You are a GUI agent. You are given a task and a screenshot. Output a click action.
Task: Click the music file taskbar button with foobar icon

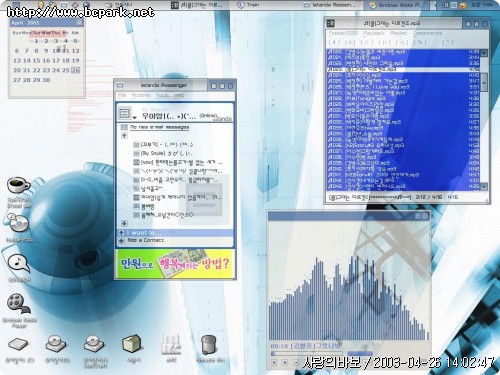pos(196,5)
